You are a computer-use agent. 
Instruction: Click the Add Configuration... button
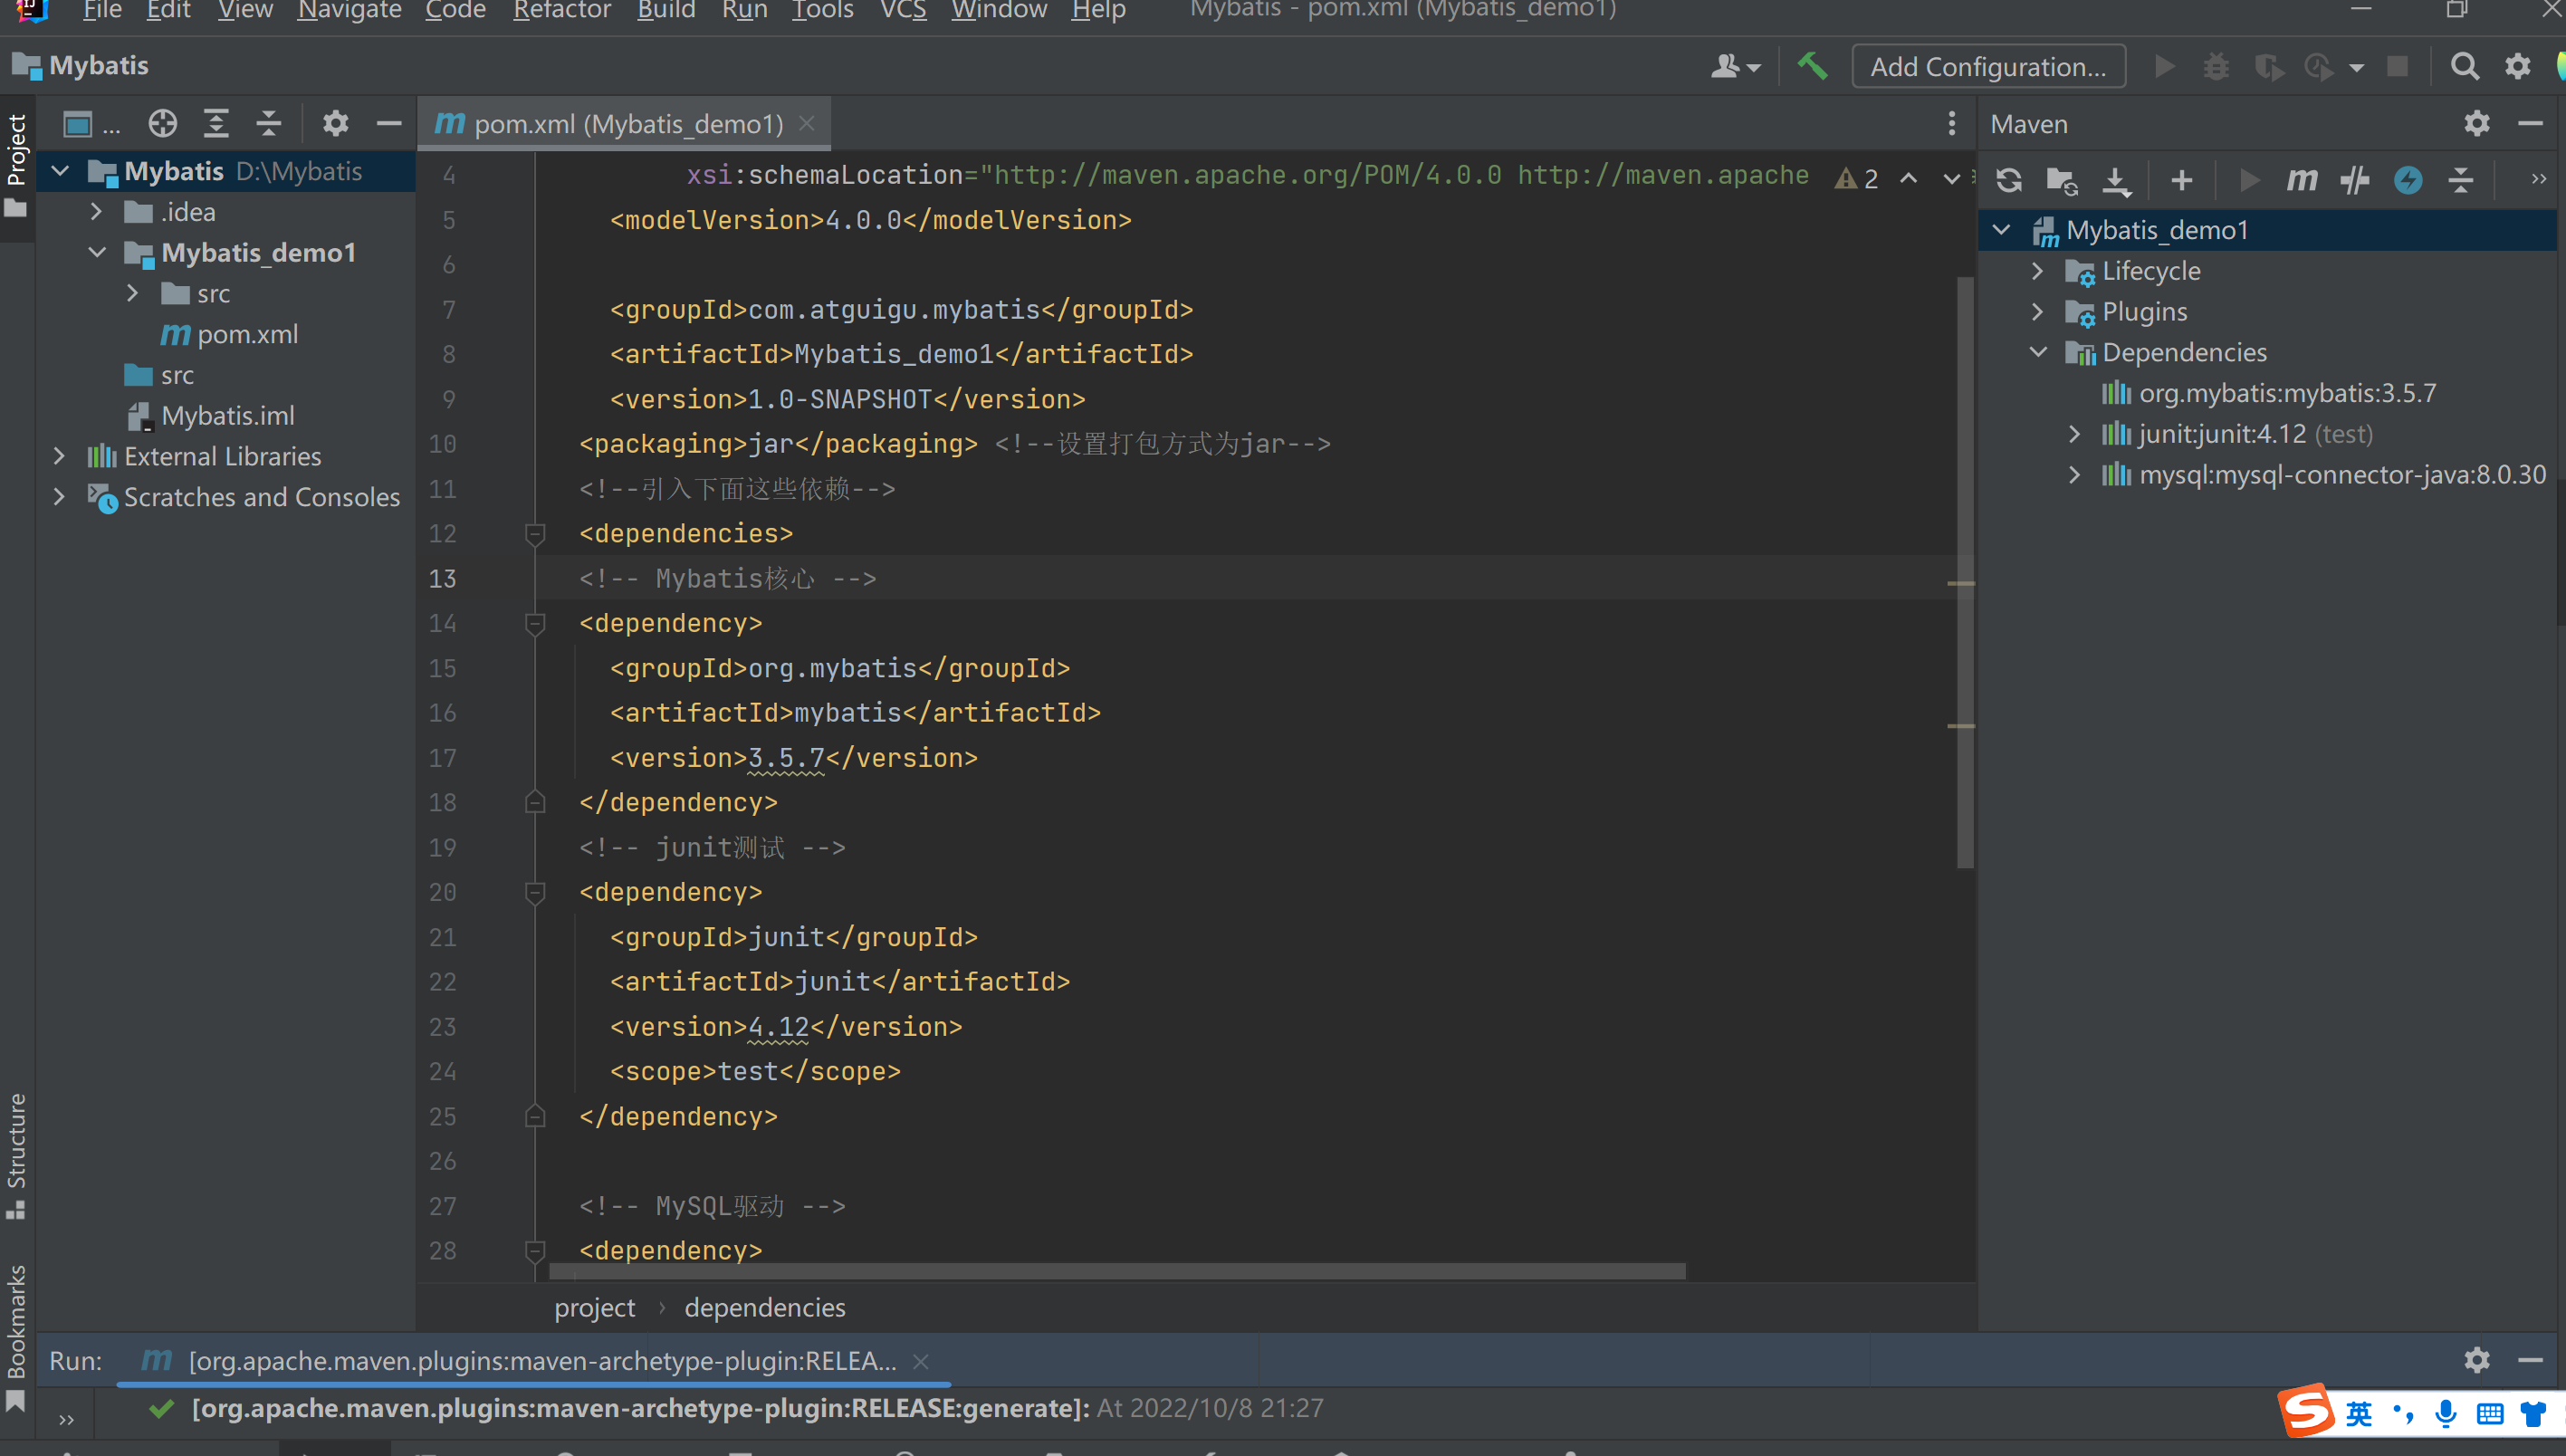1988,66
